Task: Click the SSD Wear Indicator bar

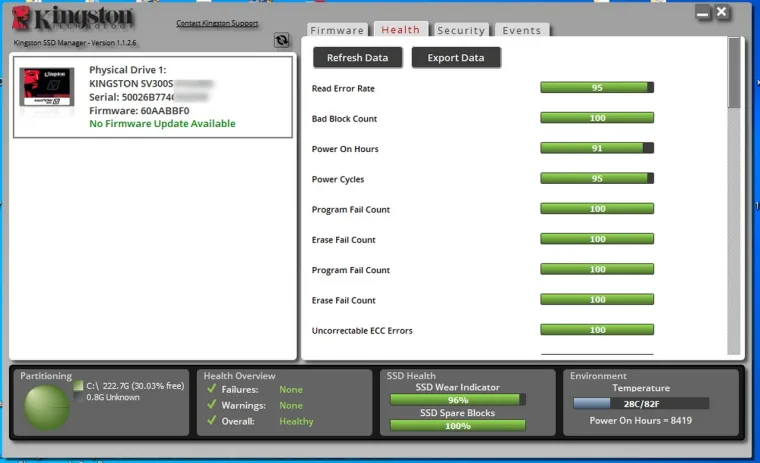Action: (457, 400)
